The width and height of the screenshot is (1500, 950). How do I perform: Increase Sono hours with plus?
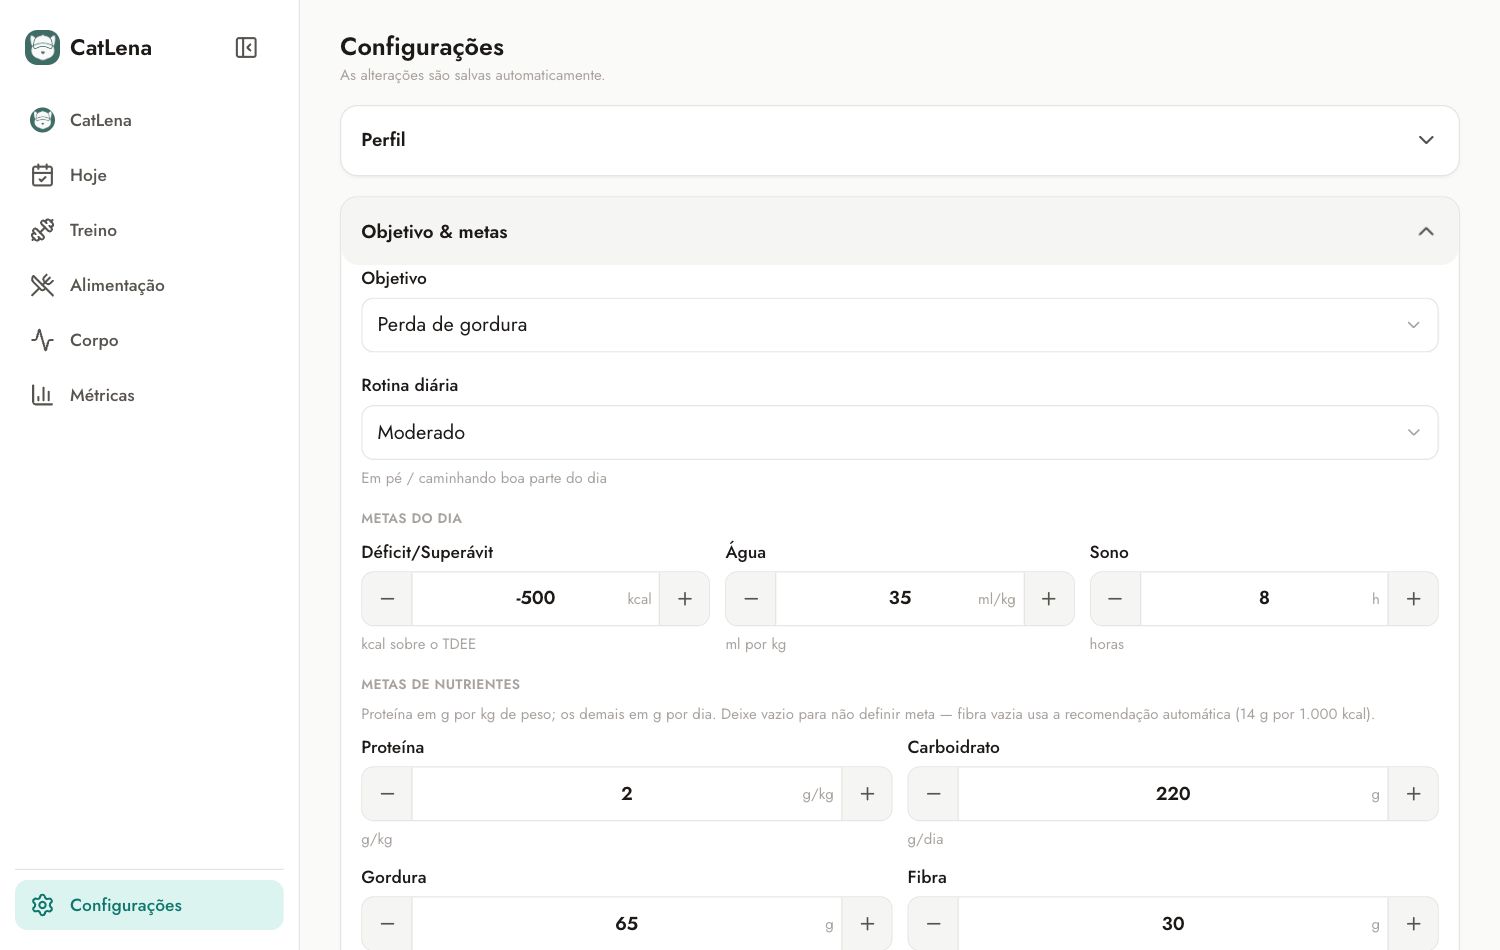[x=1413, y=598]
